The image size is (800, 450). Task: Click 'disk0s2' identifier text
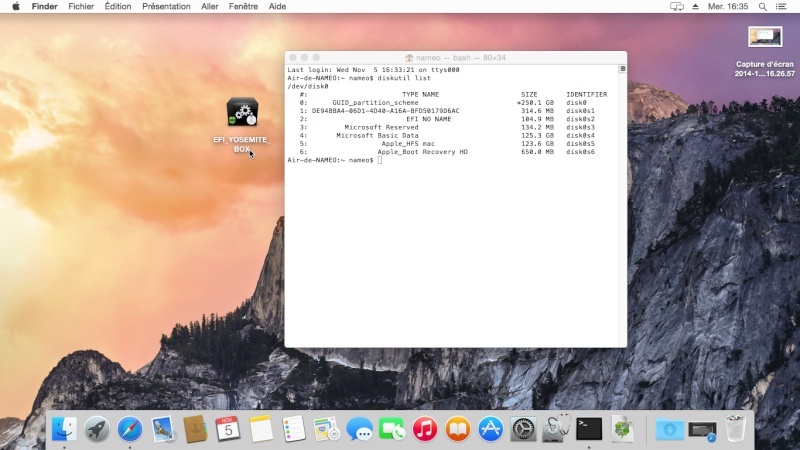(x=580, y=119)
